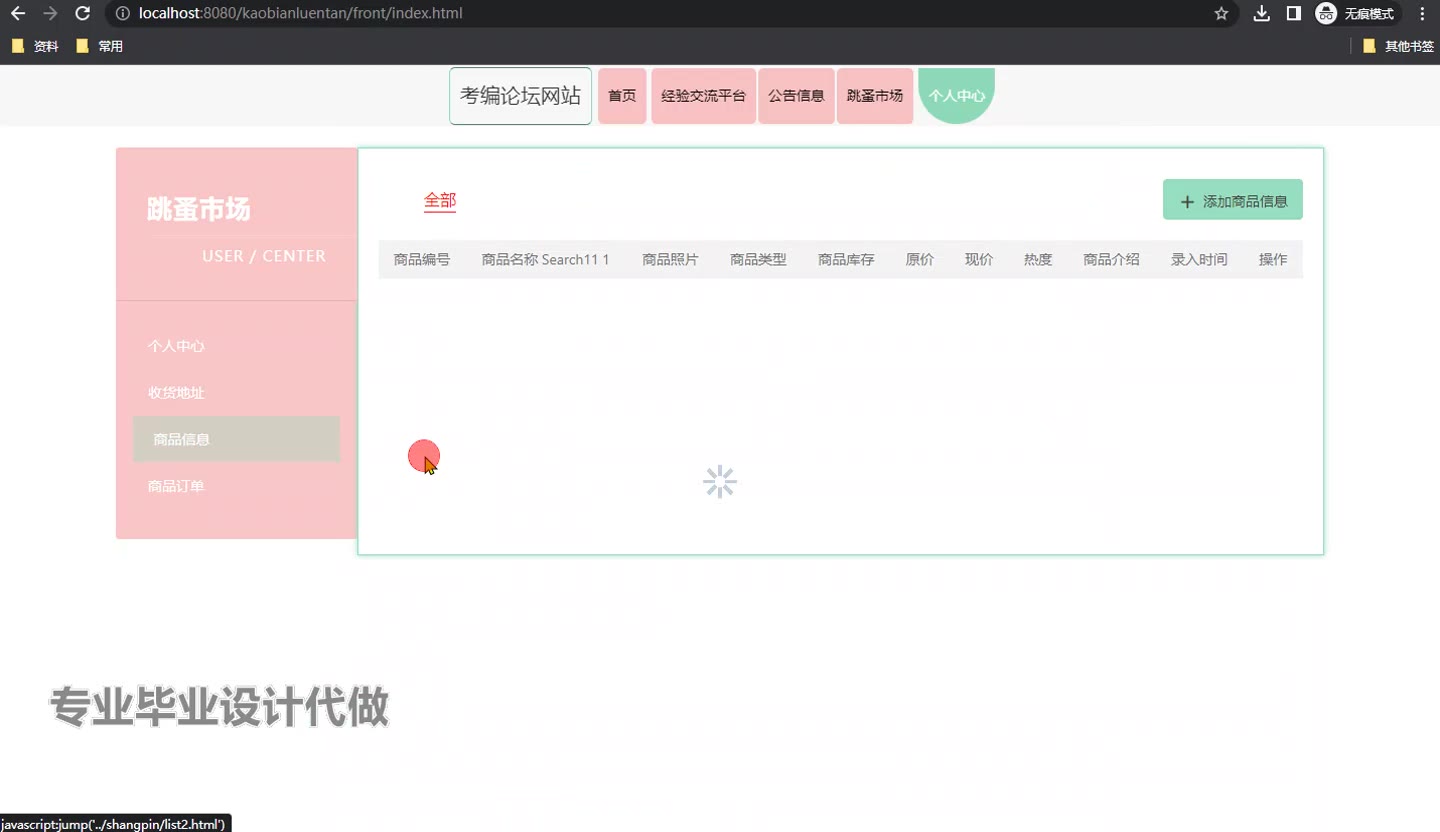This screenshot has height=832, width=1440.
Task: Click the browser back arrow
Action: click(x=18, y=14)
